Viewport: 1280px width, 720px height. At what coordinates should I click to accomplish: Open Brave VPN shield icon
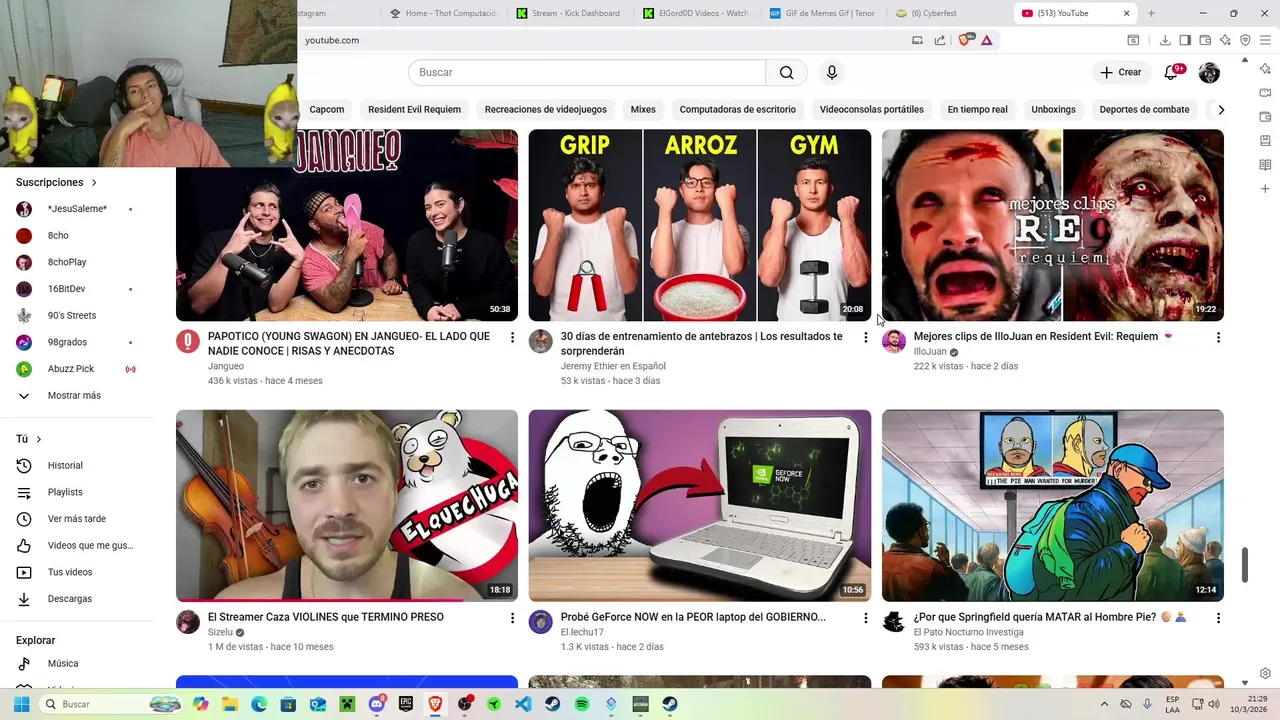coord(1245,40)
